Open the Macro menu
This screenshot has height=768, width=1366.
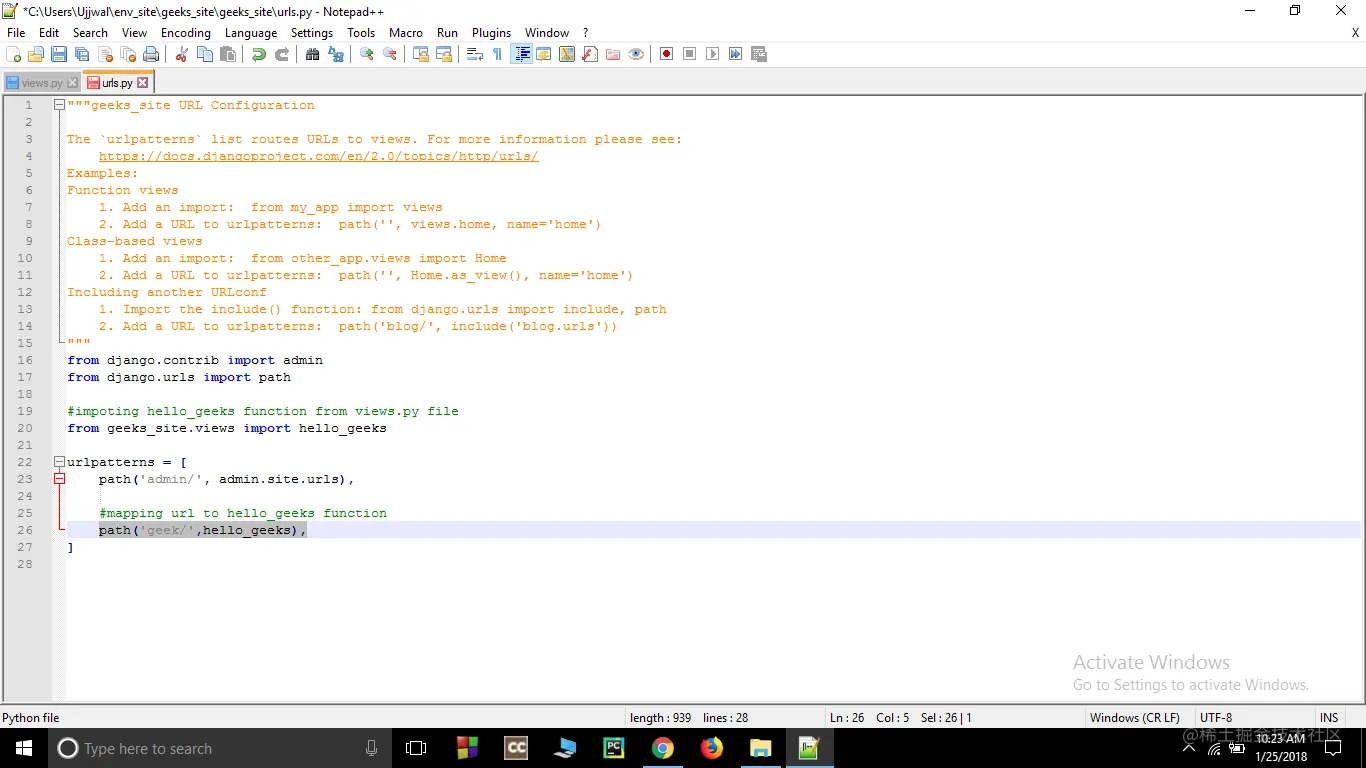406,33
